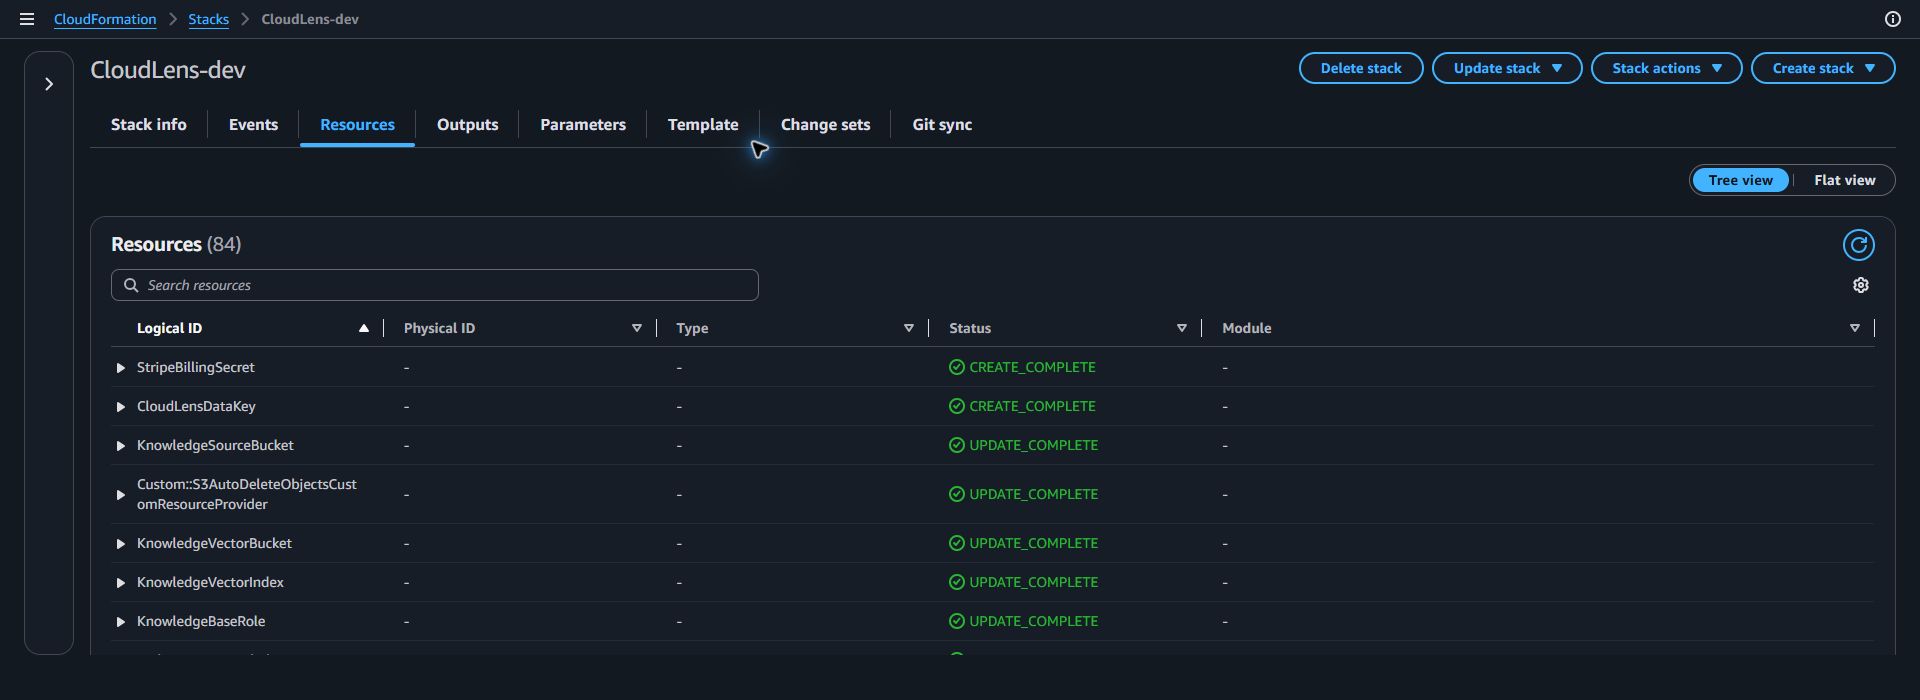Sort the Module column
This screenshot has width=1920, height=700.
tap(1855, 328)
